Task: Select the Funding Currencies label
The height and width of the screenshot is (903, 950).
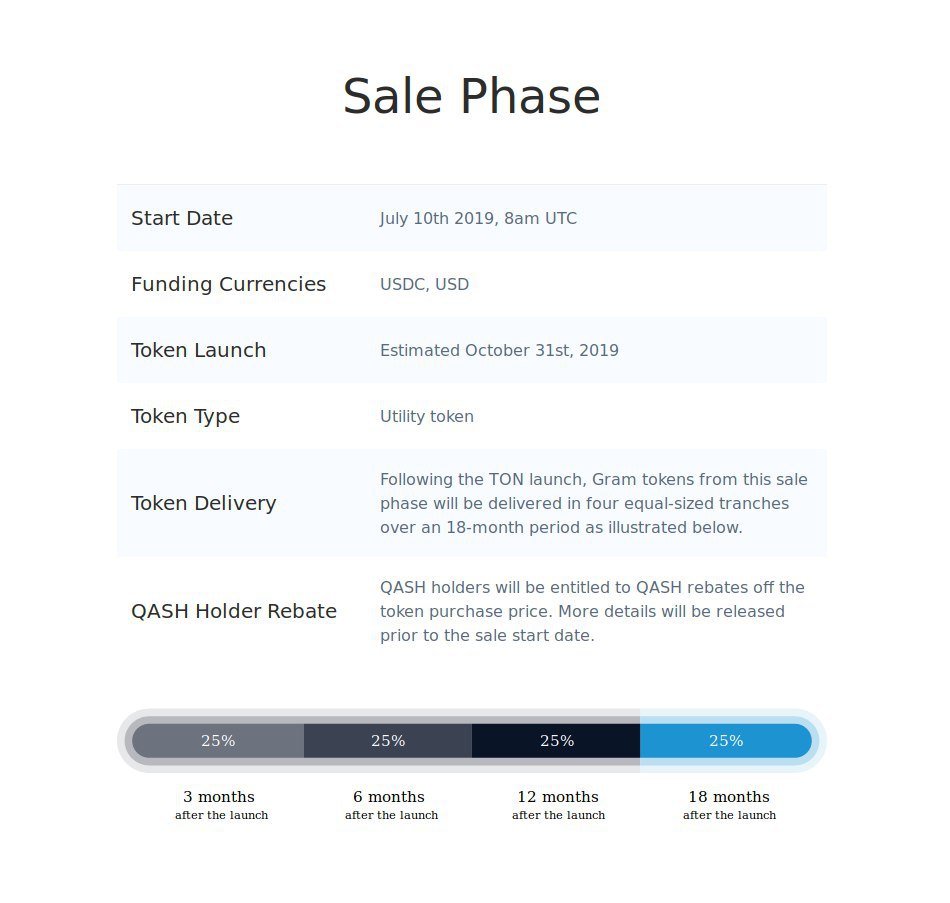Action: tap(228, 284)
